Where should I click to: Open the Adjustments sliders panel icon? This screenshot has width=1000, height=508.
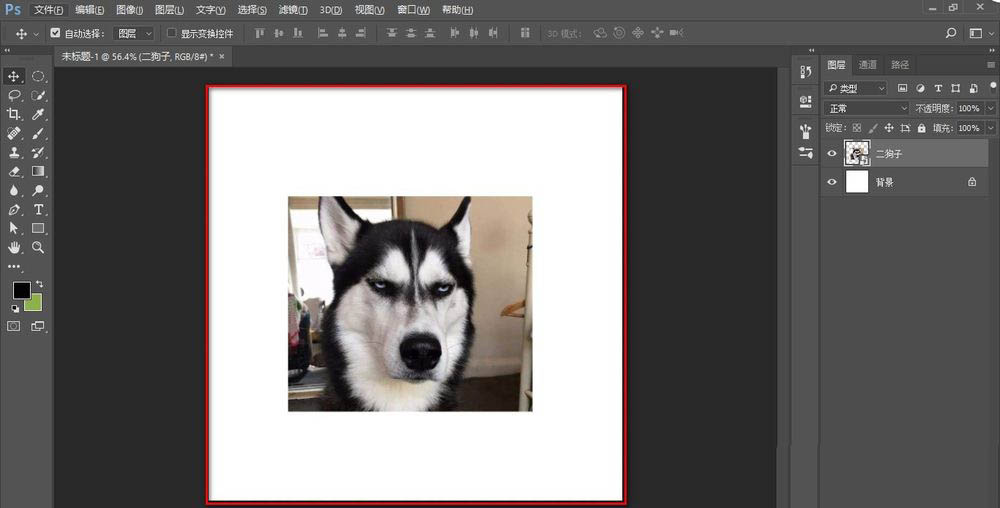pos(805,152)
